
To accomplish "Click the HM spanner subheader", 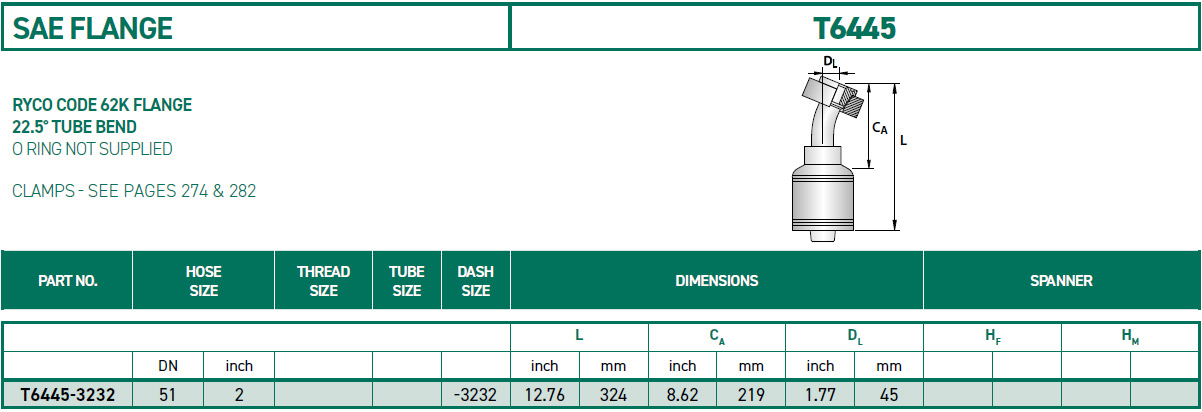I will (1130, 338).
